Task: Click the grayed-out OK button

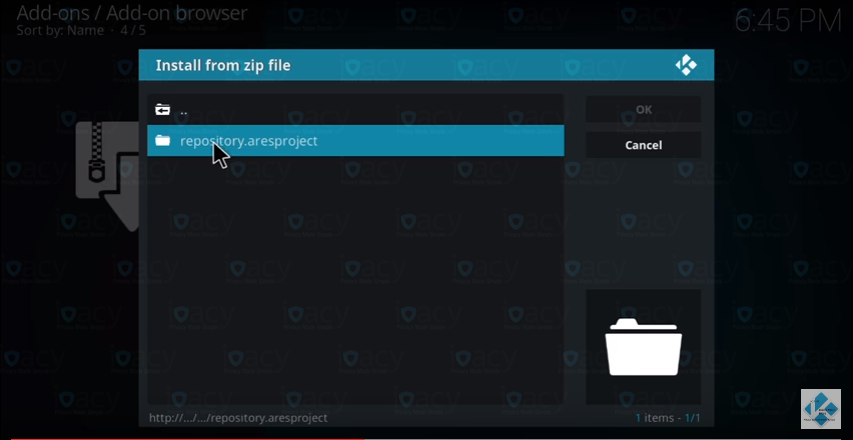Action: click(x=644, y=110)
